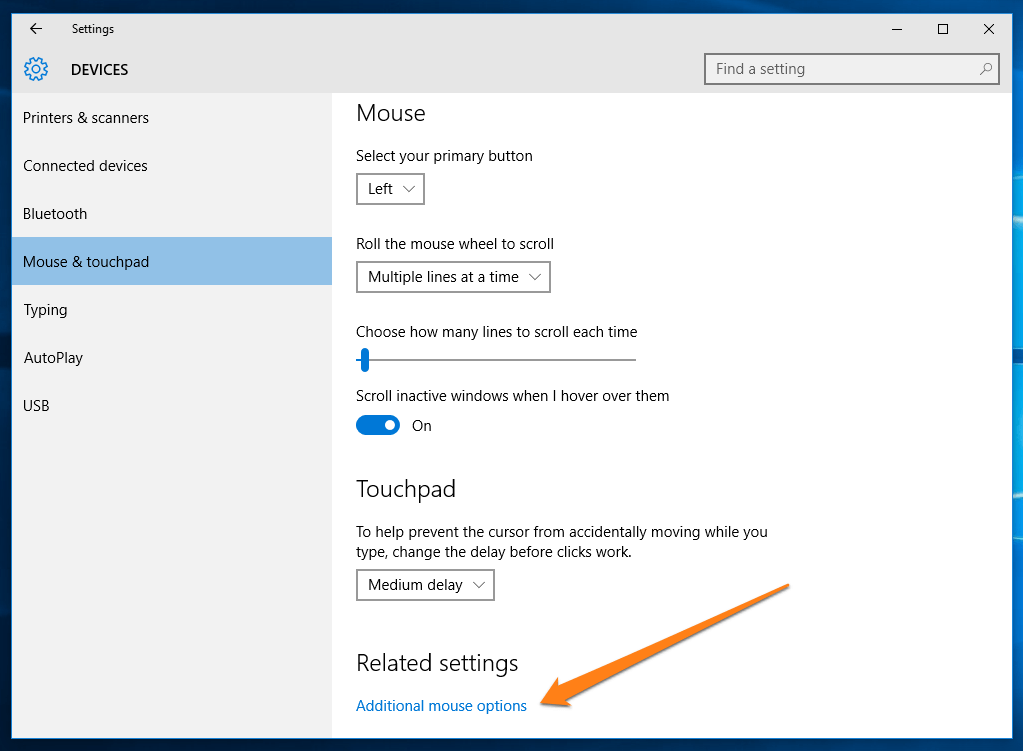Open Printers & scanners section

[172, 117]
